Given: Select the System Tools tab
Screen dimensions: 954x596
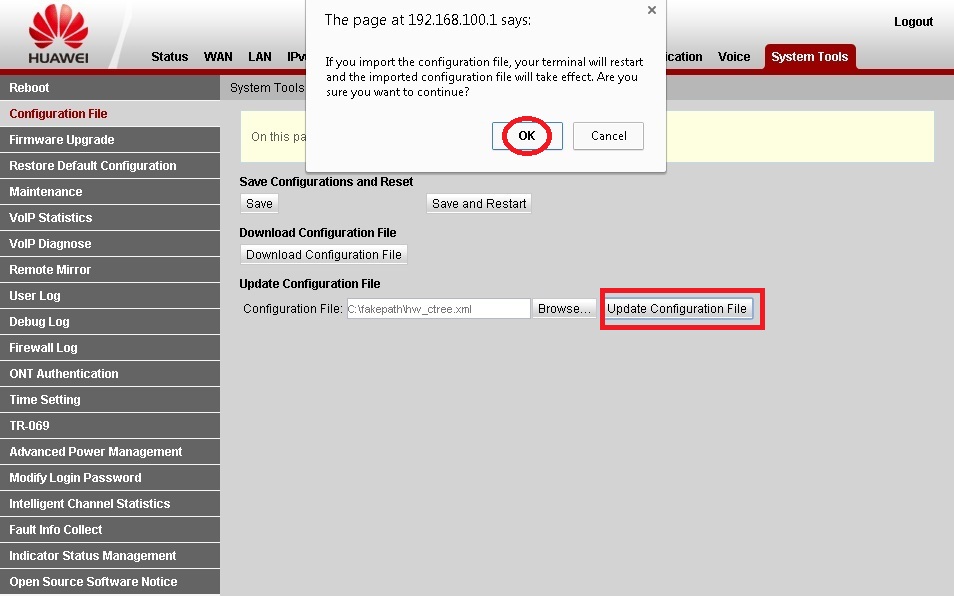Looking at the screenshot, I should [x=809, y=57].
